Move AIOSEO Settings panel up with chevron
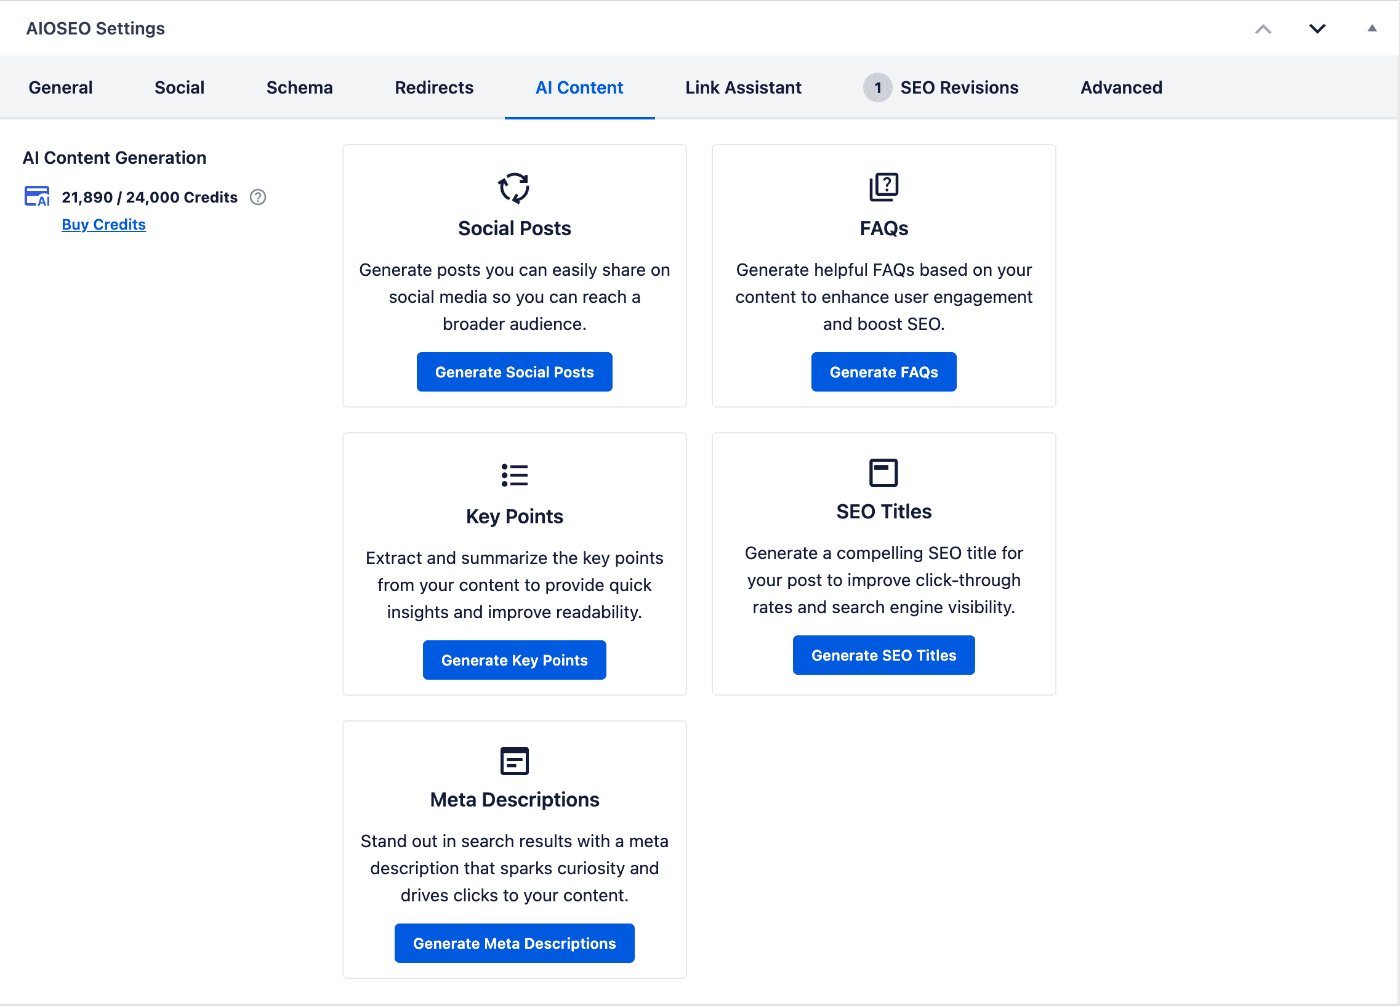Image resolution: width=1400 pixels, height=1006 pixels. point(1263,29)
